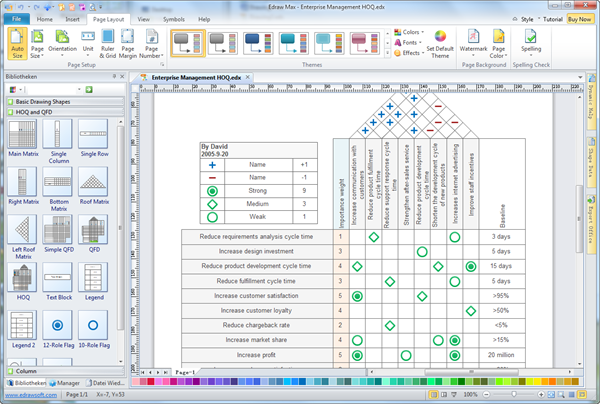Open the Page Color option
This screenshot has height=404, width=600.
pyautogui.click(x=498, y=44)
